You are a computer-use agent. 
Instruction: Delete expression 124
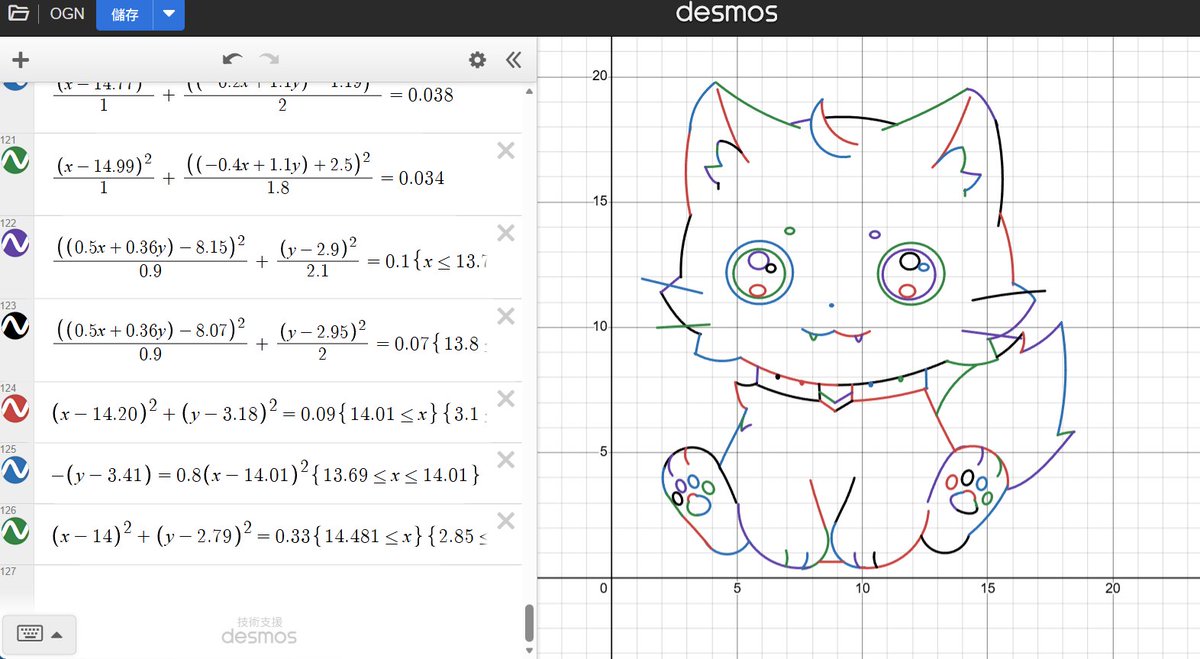[506, 399]
